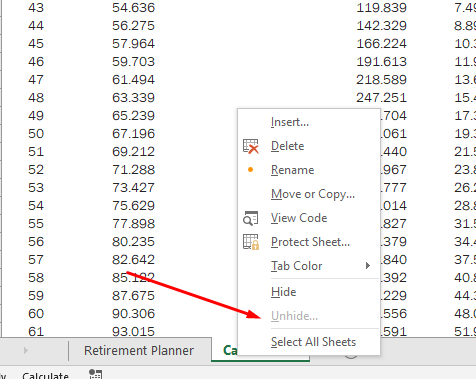
Task: Select the cell showing 93.015
Action: point(134,331)
